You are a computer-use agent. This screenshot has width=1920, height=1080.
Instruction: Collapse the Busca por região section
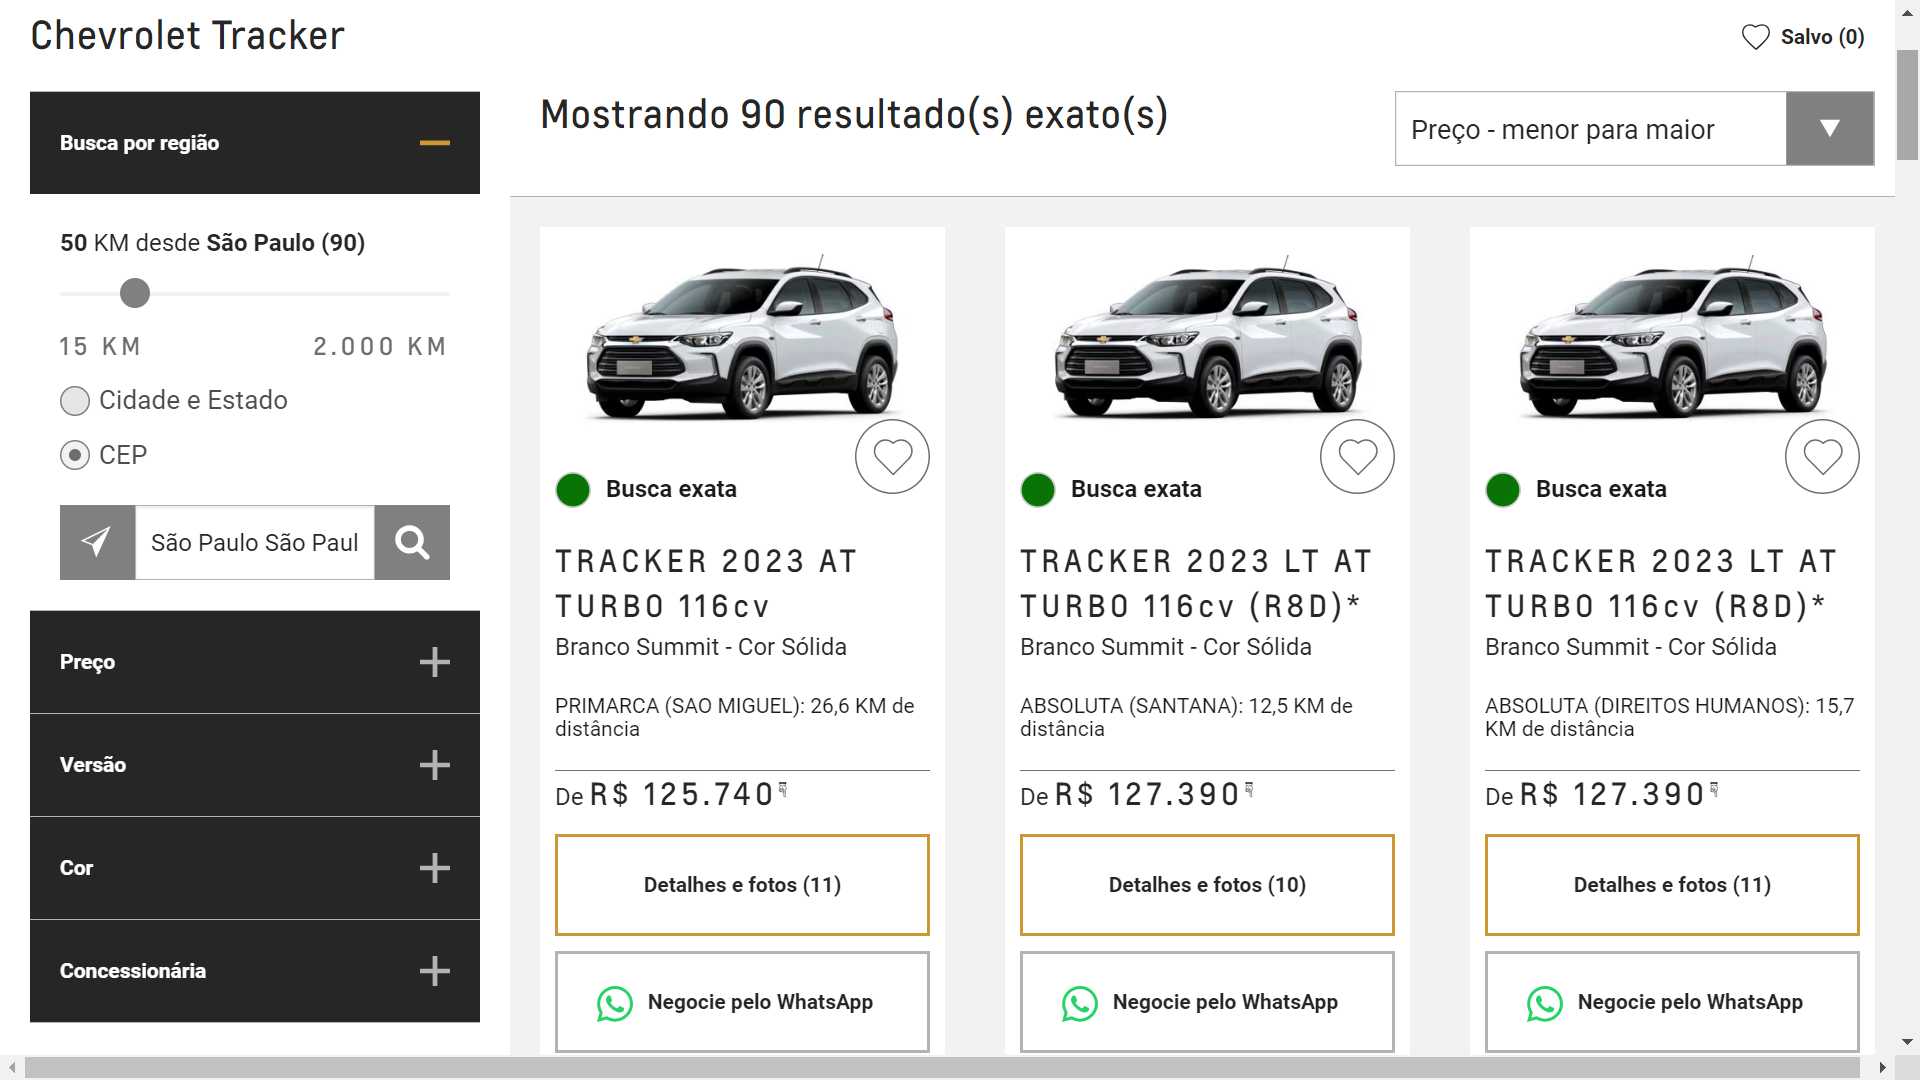tap(434, 143)
